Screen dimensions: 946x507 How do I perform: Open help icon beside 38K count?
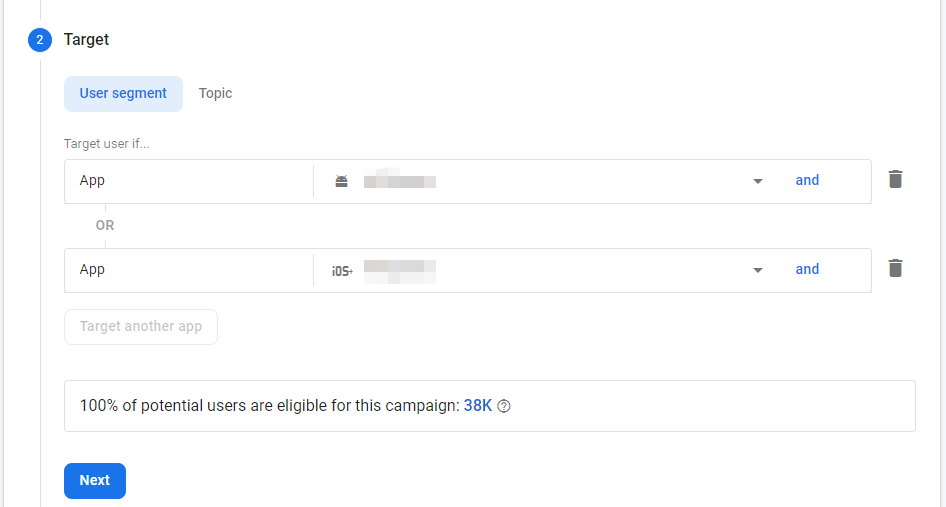tap(504, 406)
